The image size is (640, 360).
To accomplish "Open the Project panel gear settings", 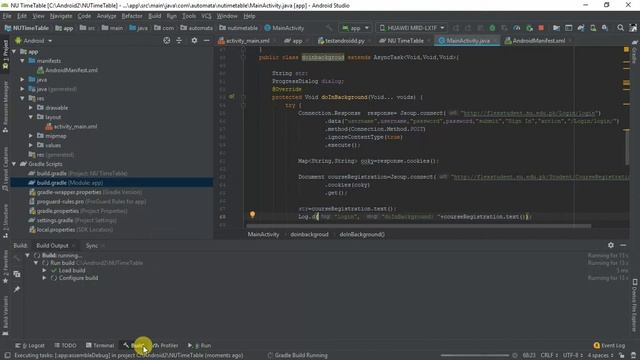I will pyautogui.click(x=194, y=40).
